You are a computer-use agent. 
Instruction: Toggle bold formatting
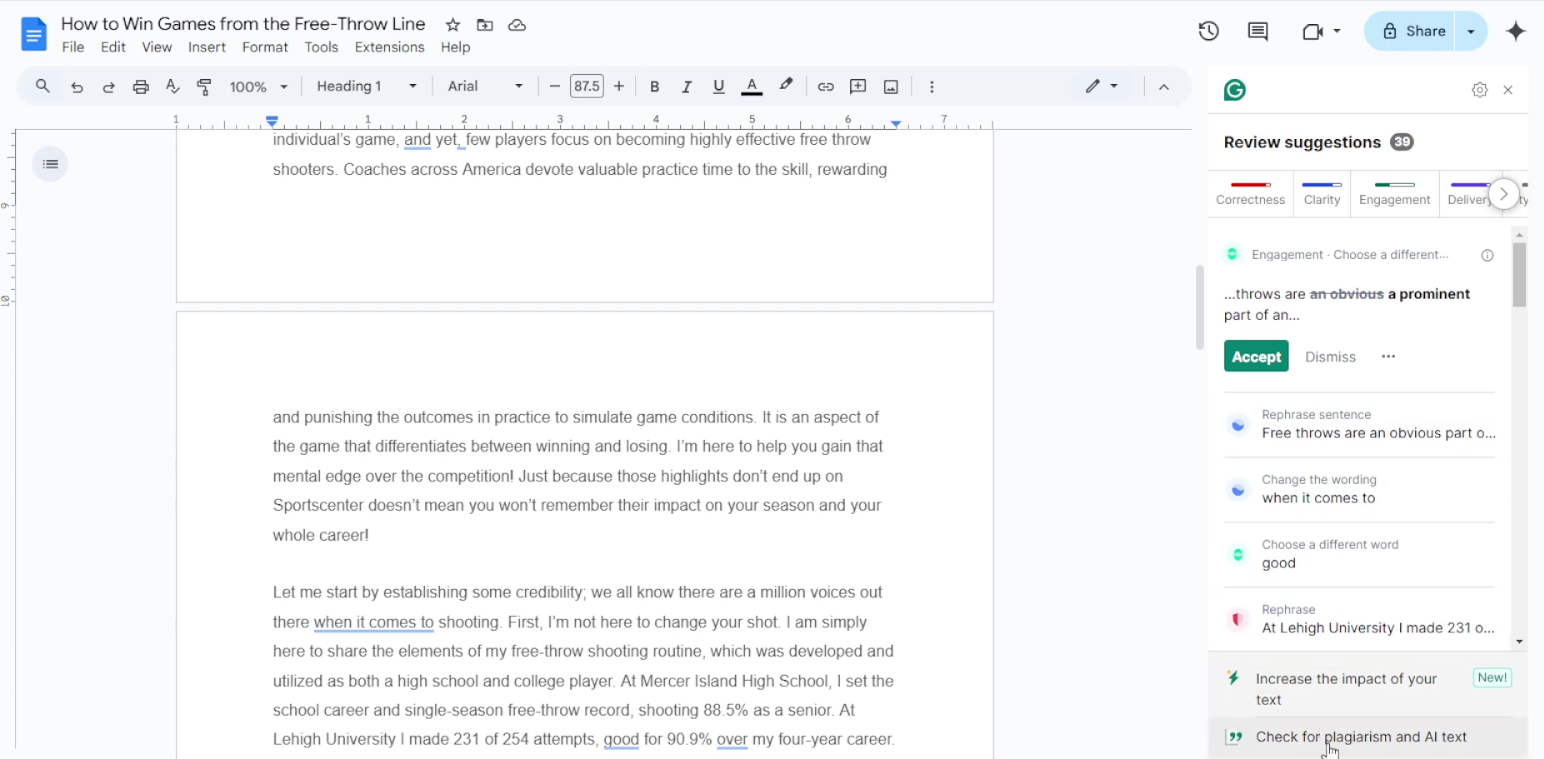coord(654,86)
